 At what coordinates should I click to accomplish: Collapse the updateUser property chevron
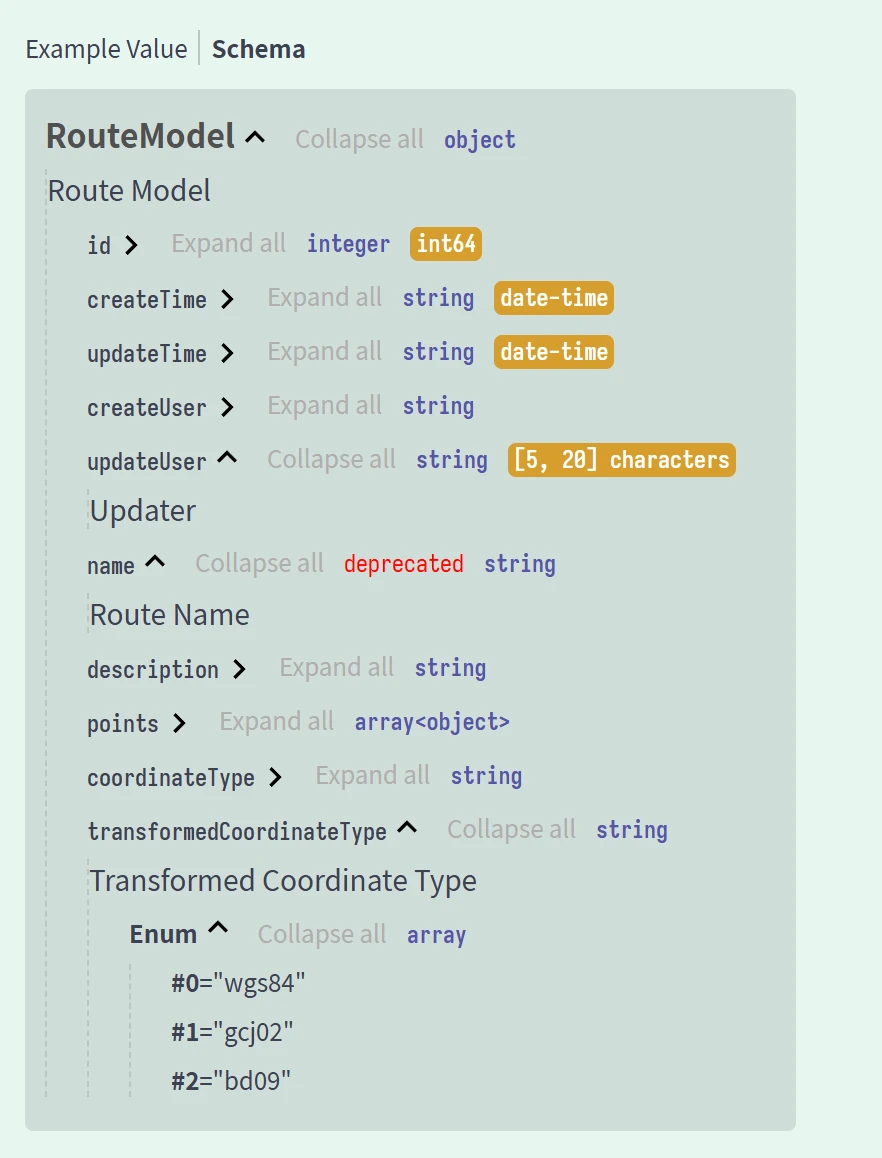(x=227, y=459)
